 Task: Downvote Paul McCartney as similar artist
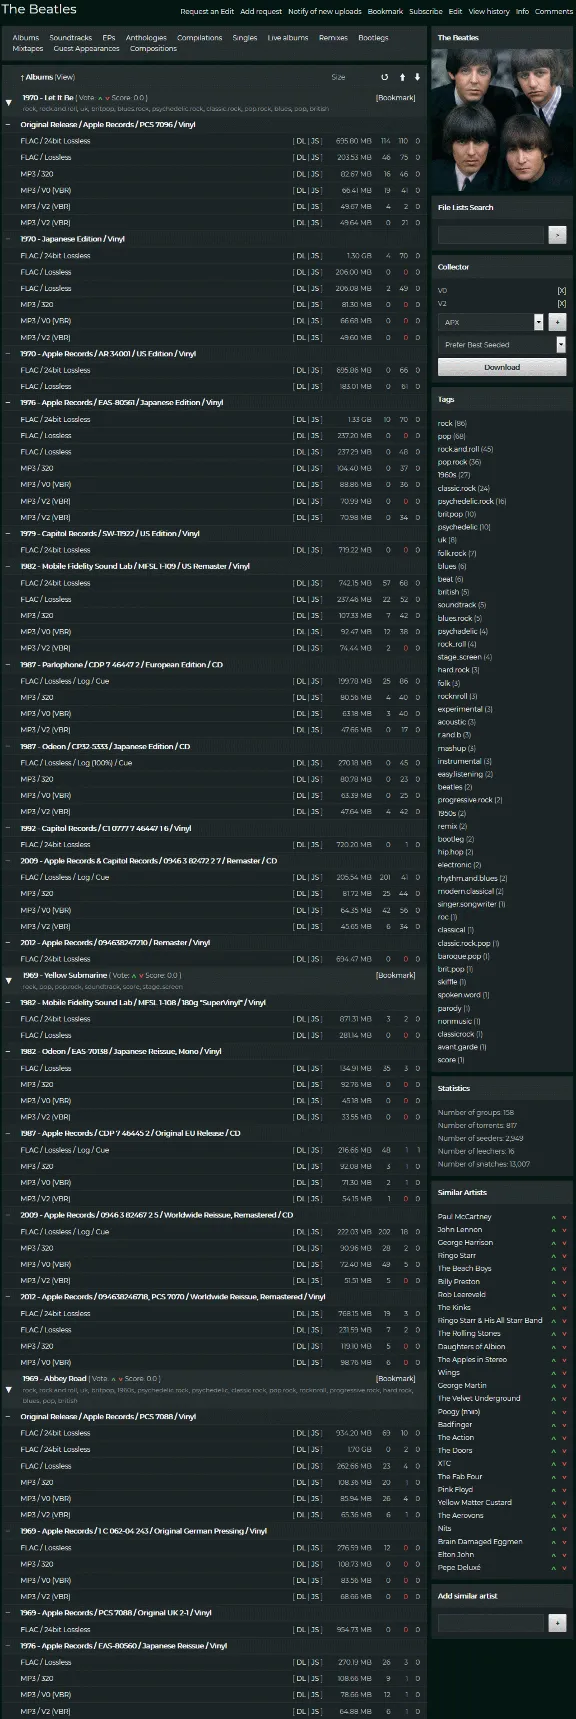pyautogui.click(x=564, y=1217)
